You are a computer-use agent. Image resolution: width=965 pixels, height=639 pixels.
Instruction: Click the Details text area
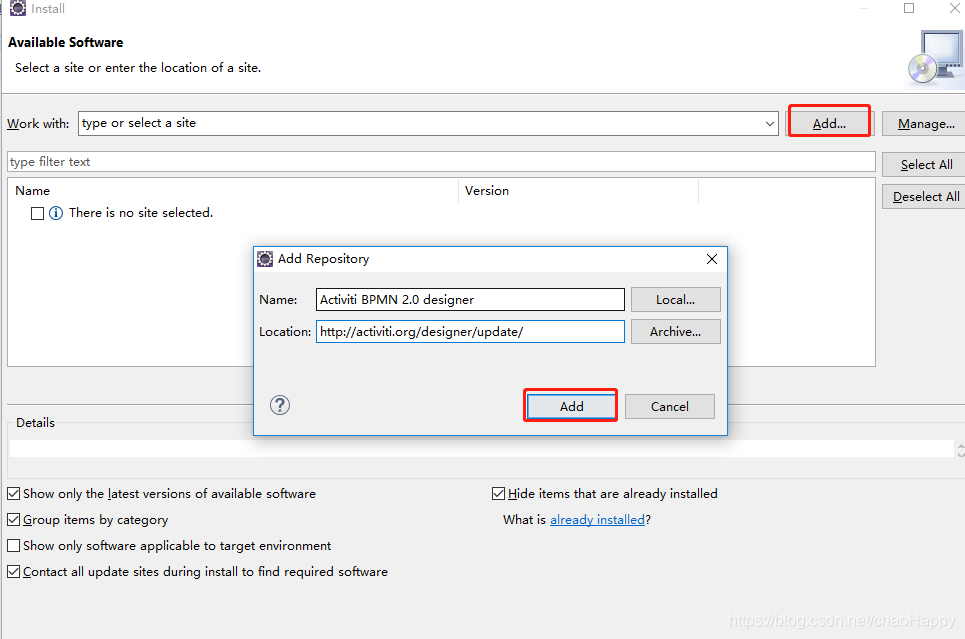(x=481, y=449)
